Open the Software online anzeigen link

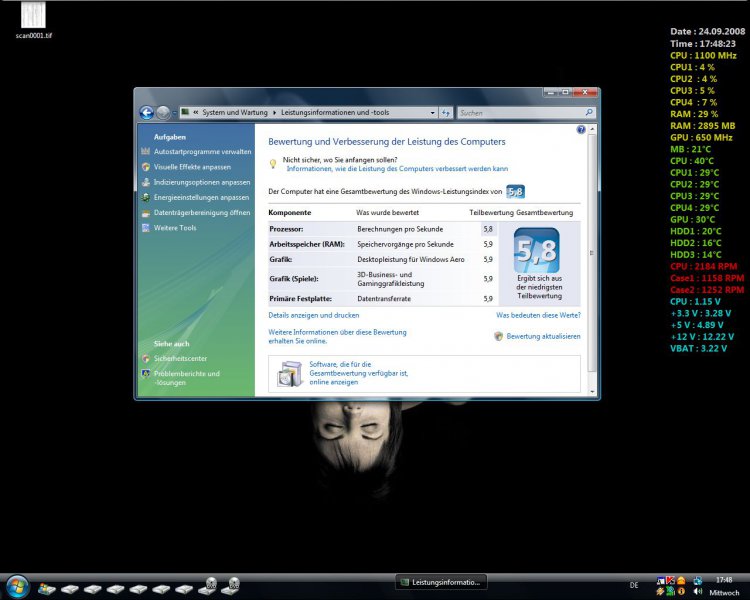358,373
